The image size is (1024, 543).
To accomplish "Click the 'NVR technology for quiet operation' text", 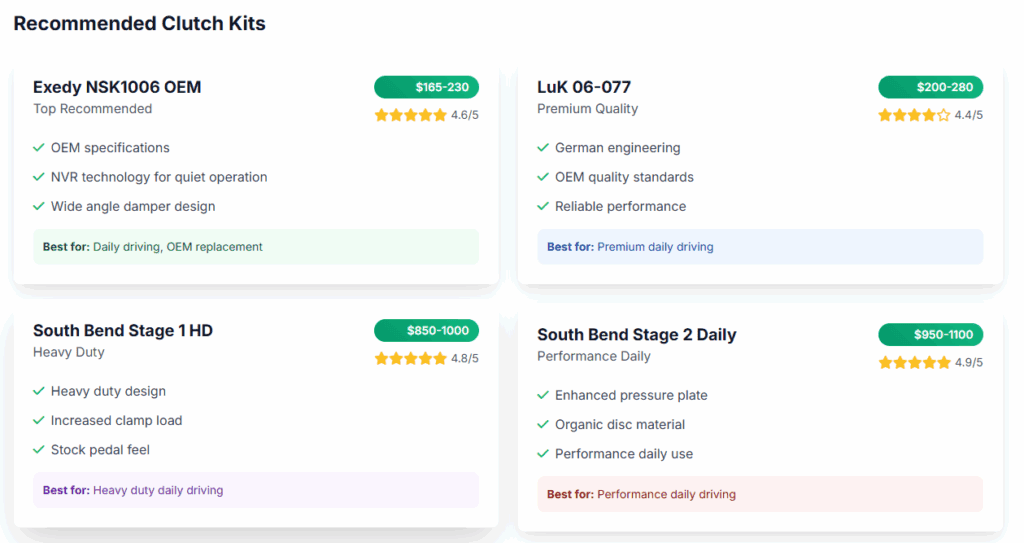I will pyautogui.click(x=159, y=177).
